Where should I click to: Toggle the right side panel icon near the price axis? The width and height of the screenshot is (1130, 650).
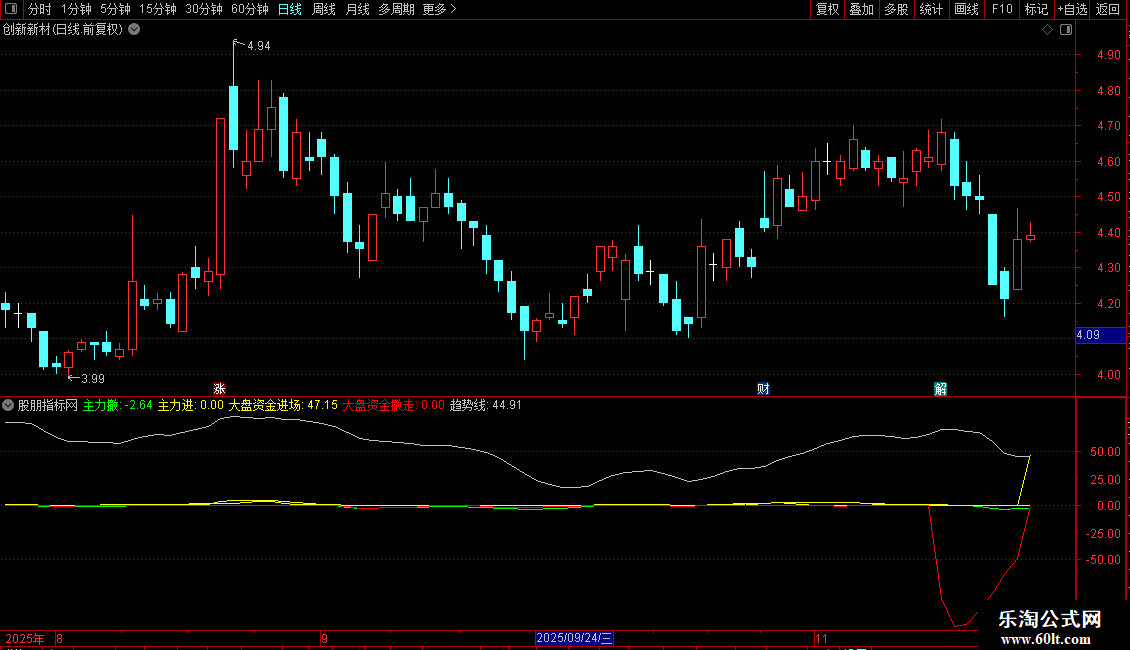coord(1066,30)
